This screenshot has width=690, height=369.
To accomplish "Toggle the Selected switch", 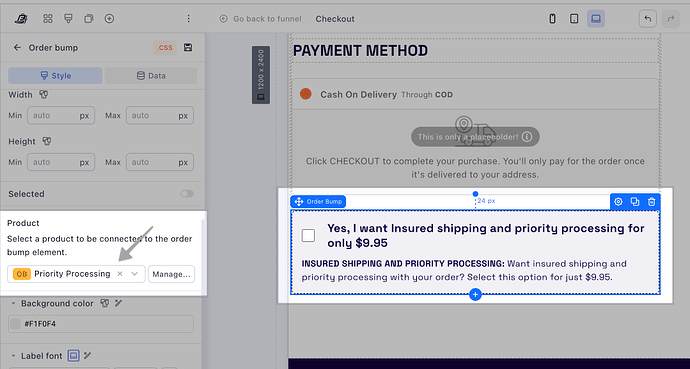I will (x=187, y=194).
